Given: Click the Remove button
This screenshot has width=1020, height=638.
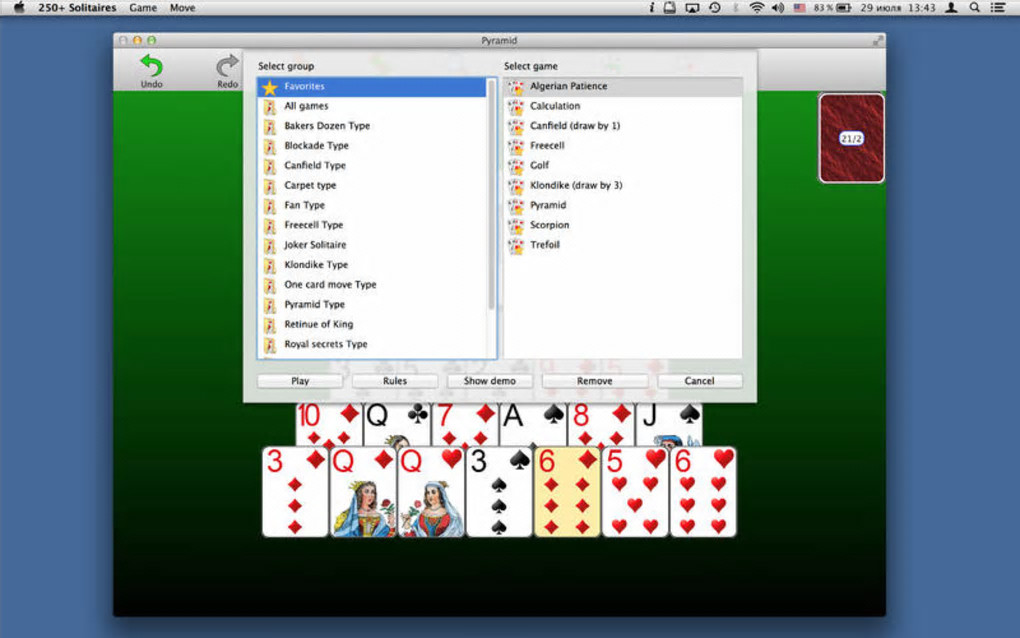Looking at the screenshot, I should click(x=595, y=381).
